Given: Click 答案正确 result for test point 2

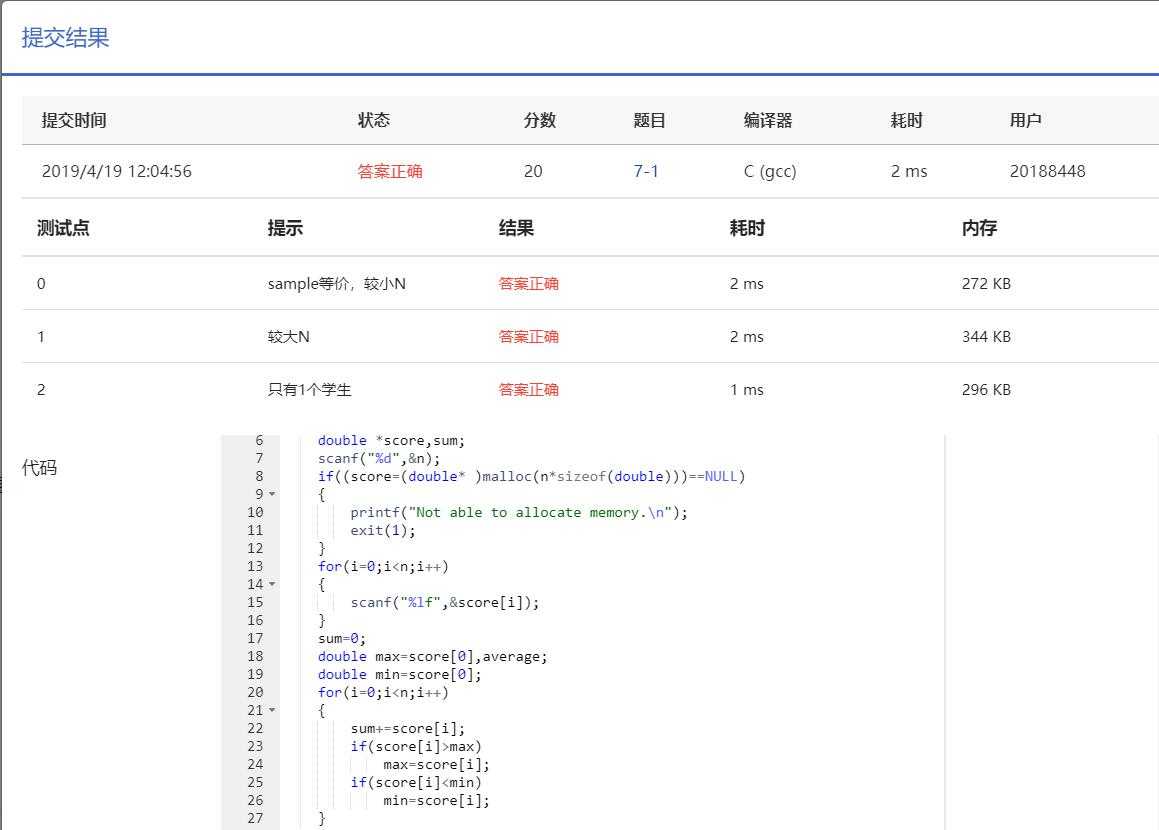Looking at the screenshot, I should (528, 390).
